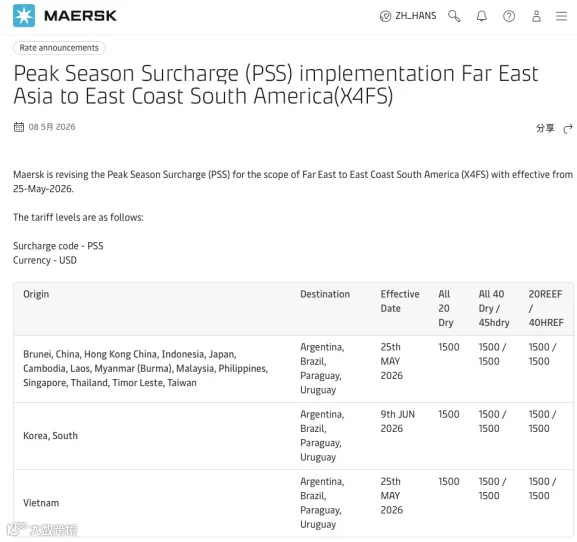Viewport: 577px width, 542px height.
Task: Open the help question mark icon
Action: 509,16
